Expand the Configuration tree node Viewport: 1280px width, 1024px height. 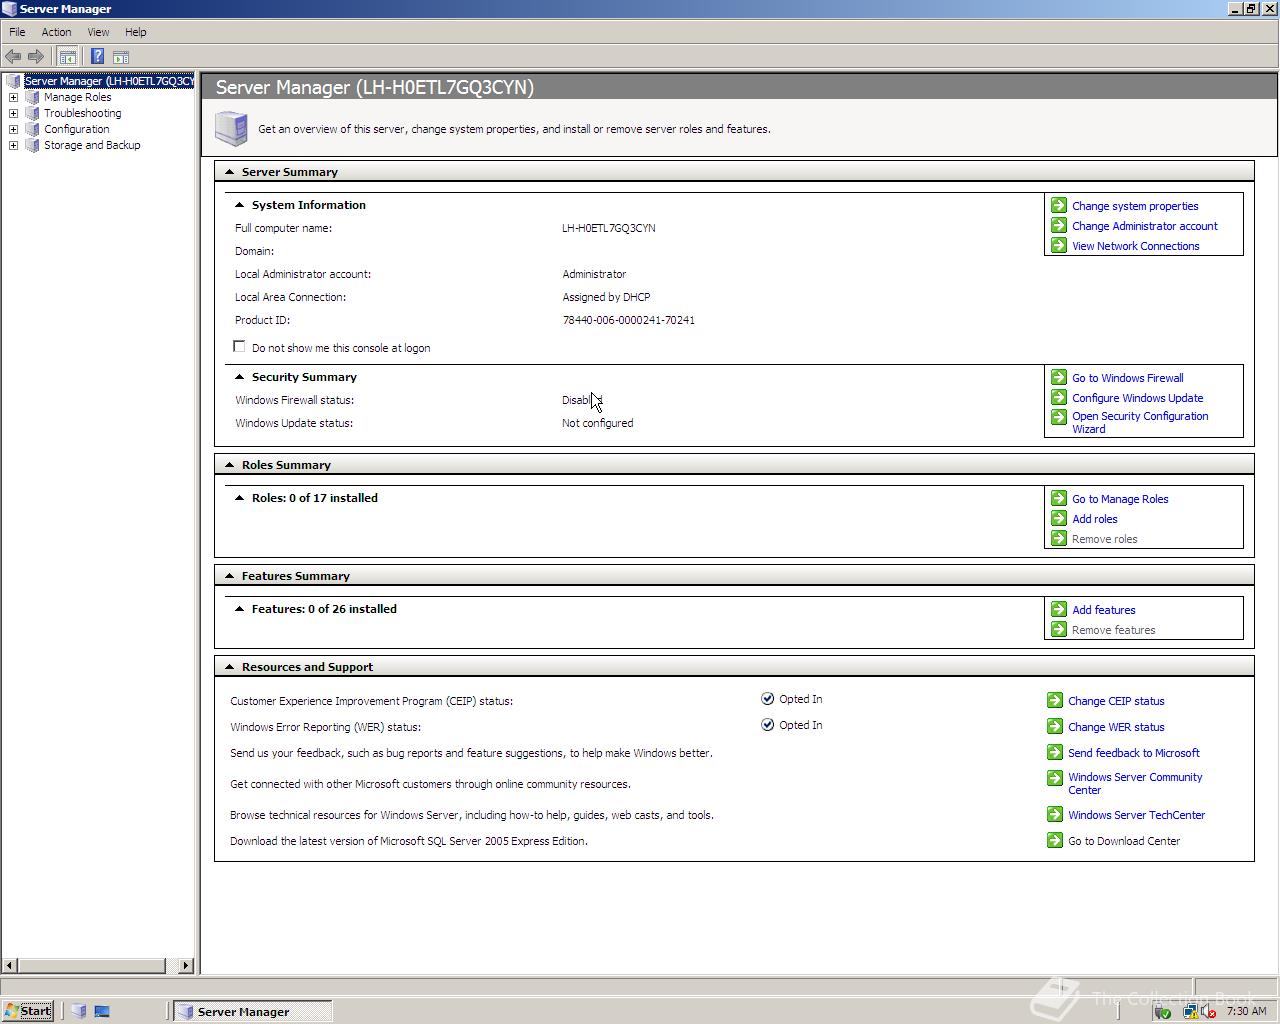[x=13, y=129]
